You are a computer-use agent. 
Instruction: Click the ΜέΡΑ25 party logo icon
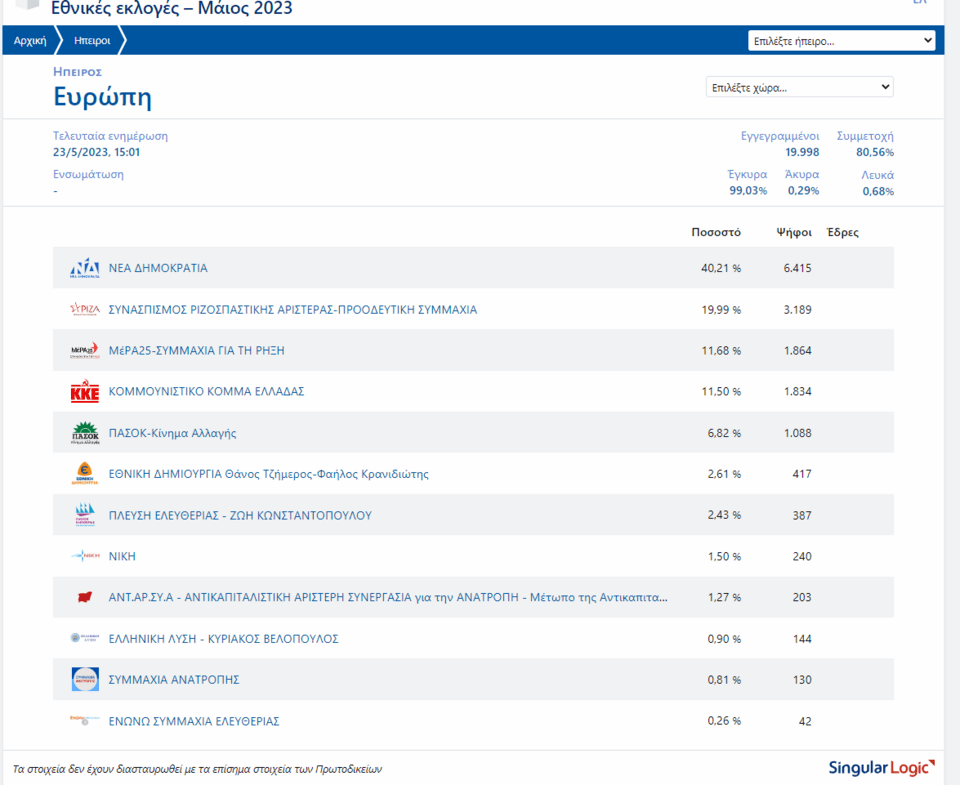pyautogui.click(x=84, y=350)
